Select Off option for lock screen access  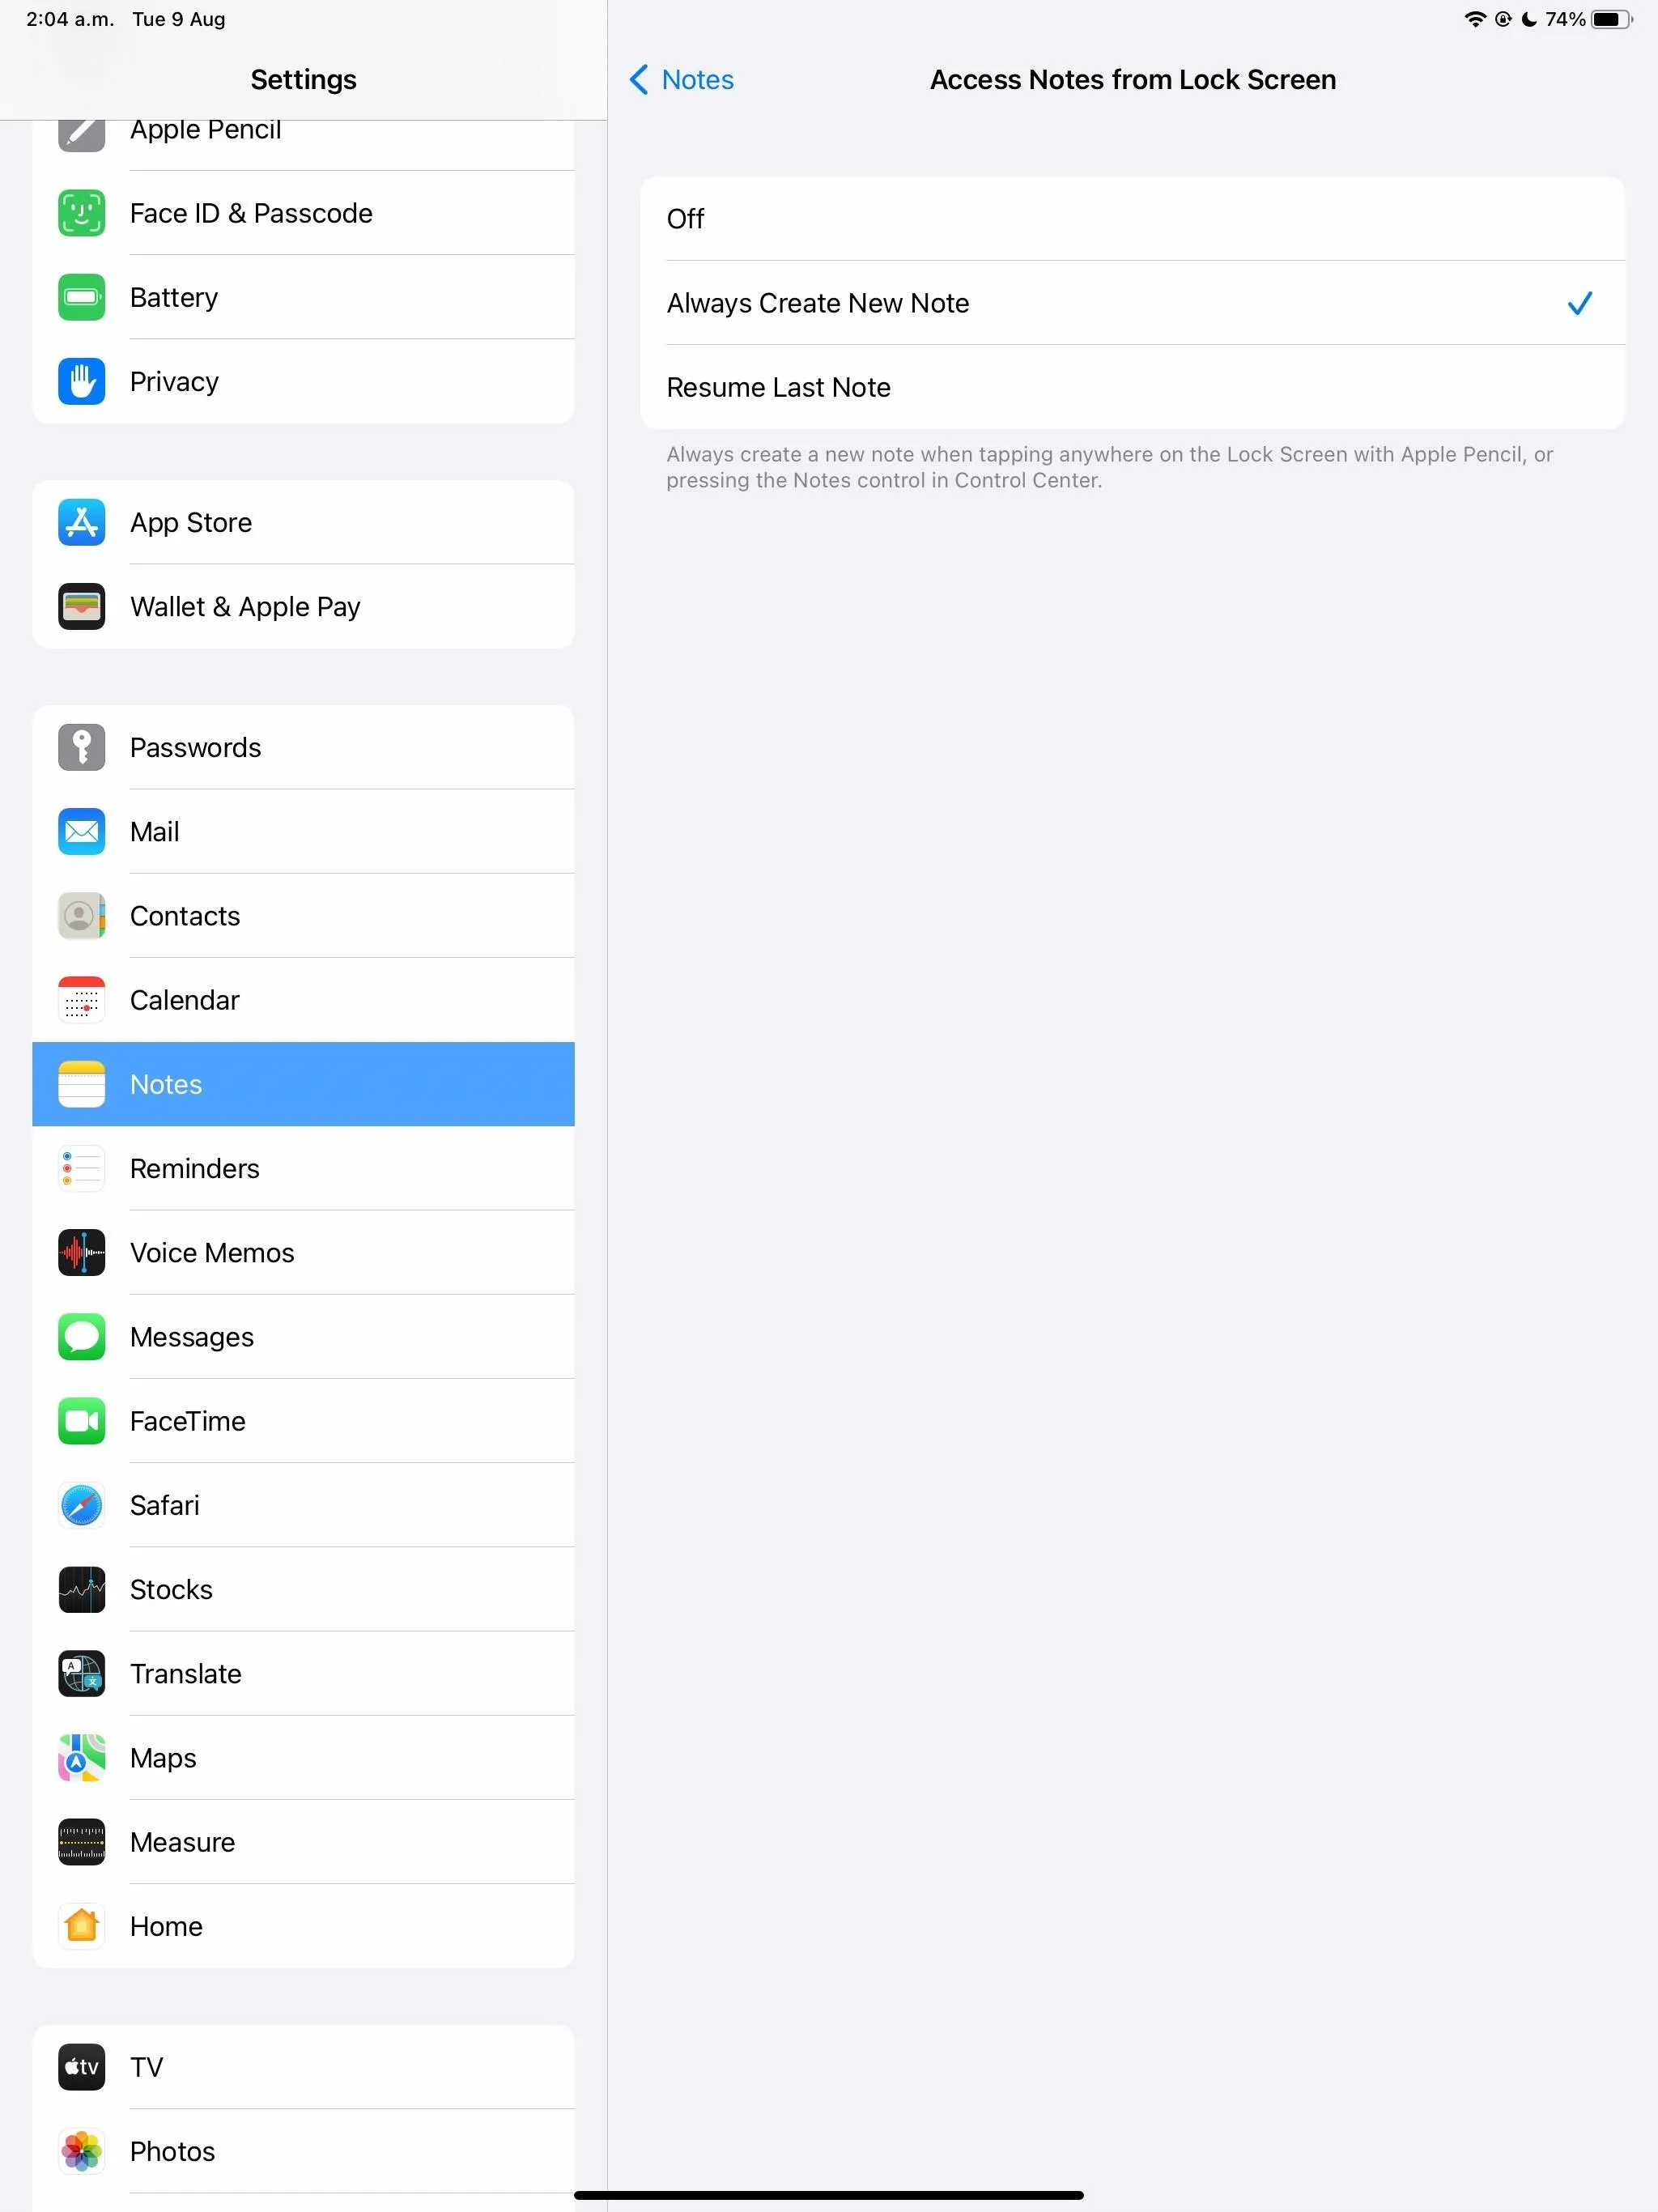(1132, 218)
